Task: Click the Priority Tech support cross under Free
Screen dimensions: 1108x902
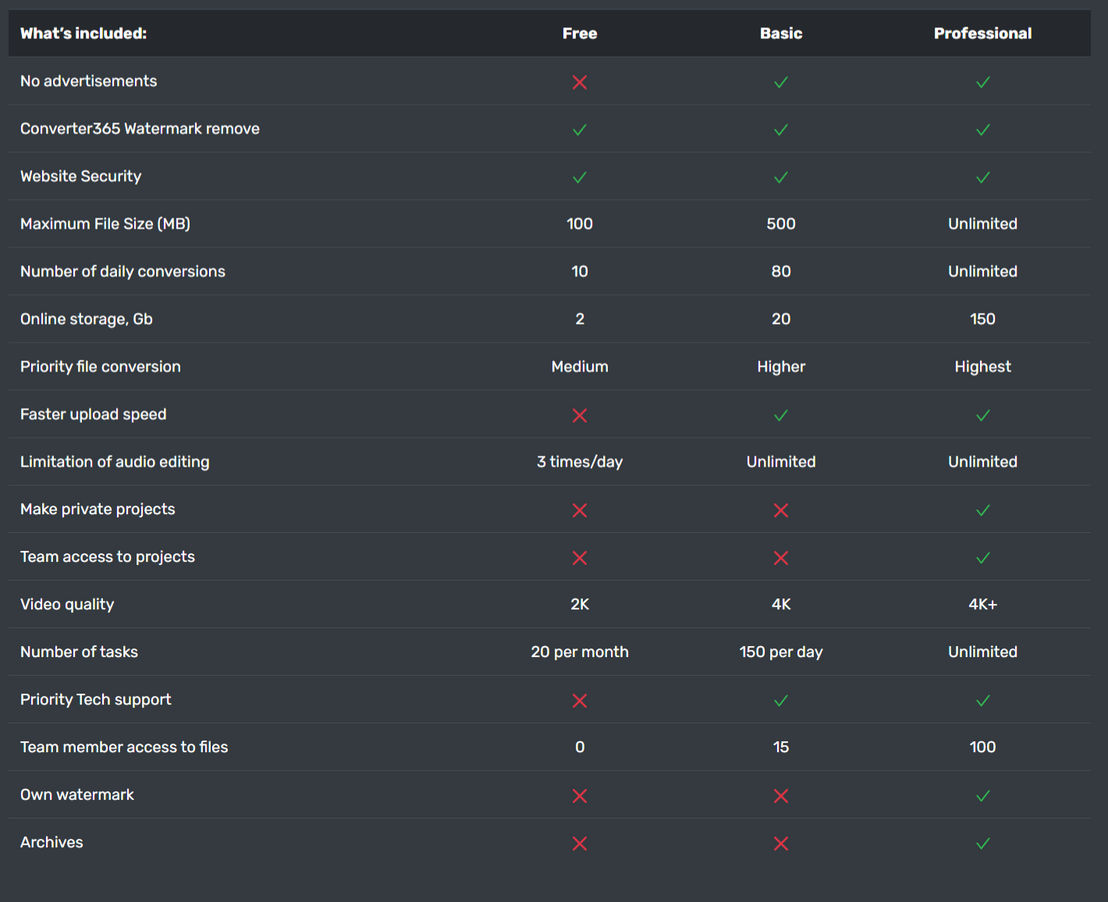Action: pos(579,701)
